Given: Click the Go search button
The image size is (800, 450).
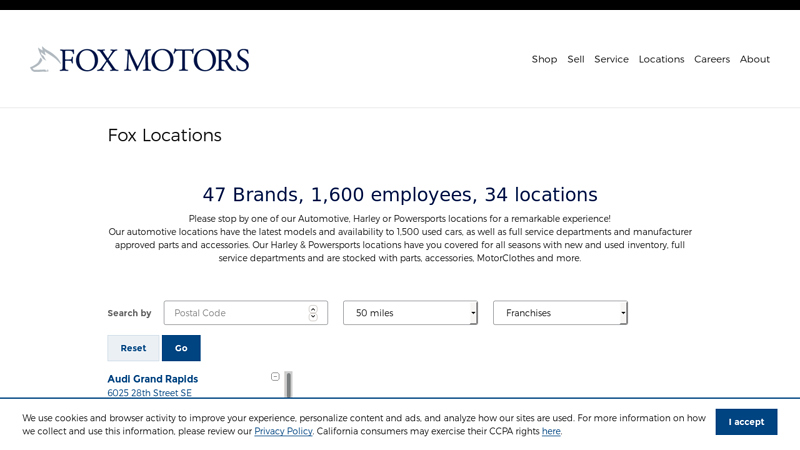Looking at the screenshot, I should (x=181, y=348).
